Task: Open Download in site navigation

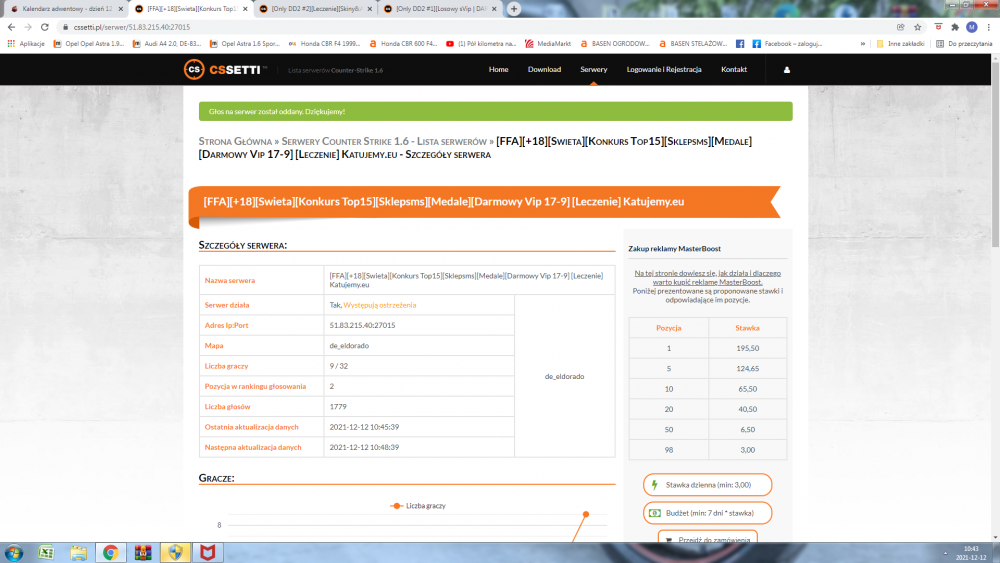Action: point(544,69)
